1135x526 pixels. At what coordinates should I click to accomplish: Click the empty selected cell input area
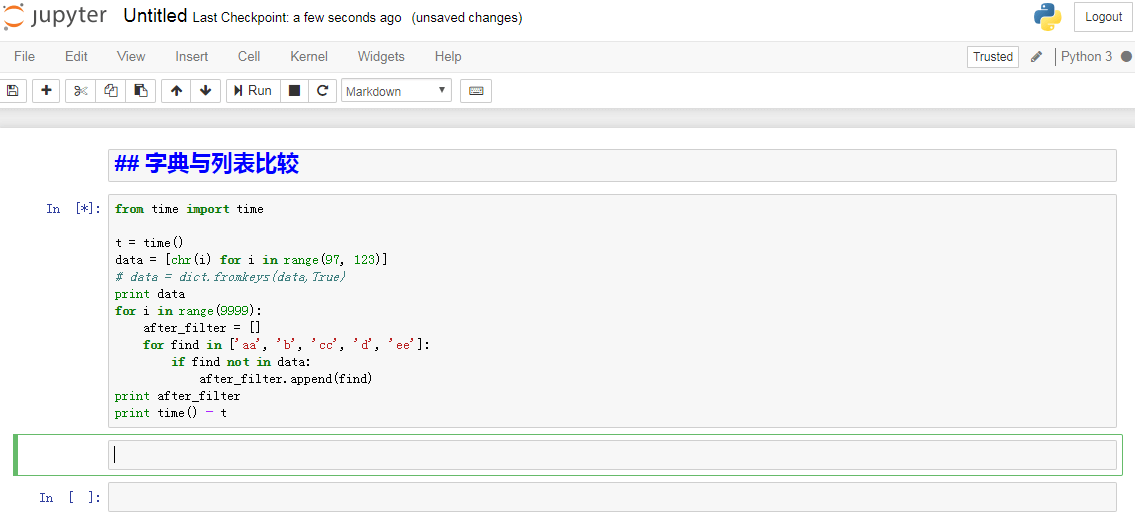pyautogui.click(x=612, y=454)
